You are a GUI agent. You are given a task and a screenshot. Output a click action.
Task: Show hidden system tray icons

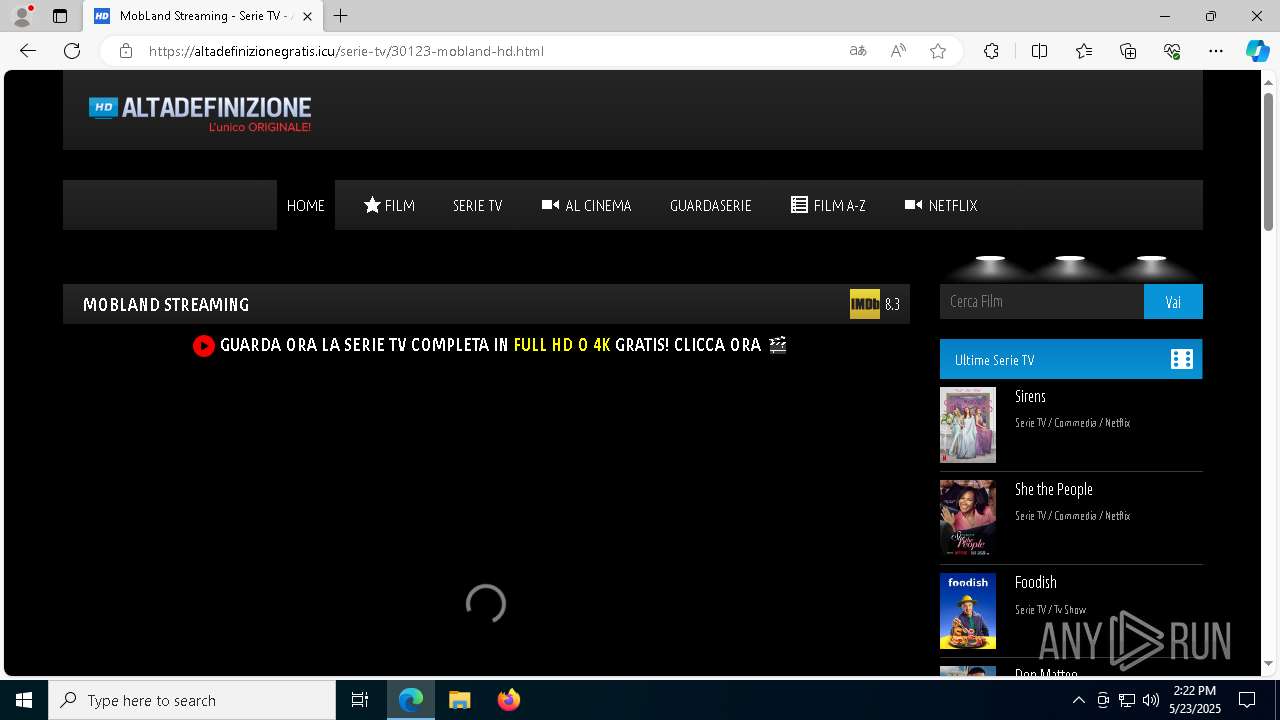pos(1079,700)
